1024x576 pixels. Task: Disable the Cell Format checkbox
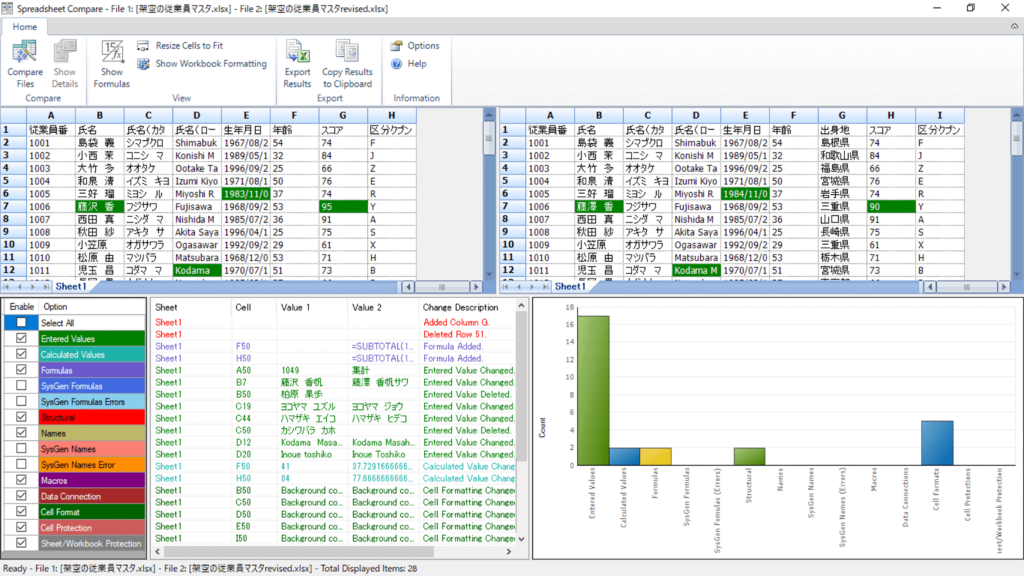(20, 512)
